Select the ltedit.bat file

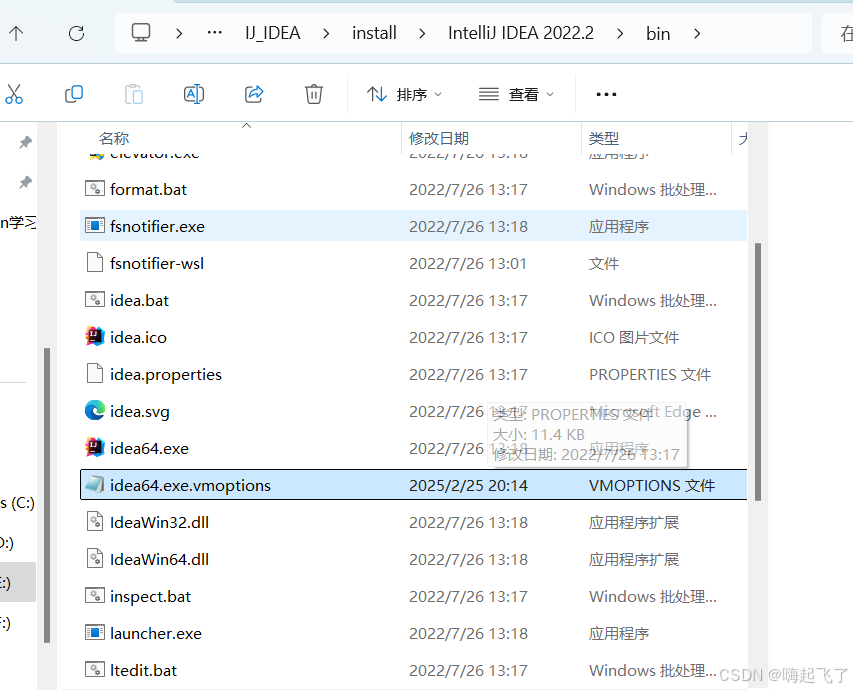pos(413,670)
